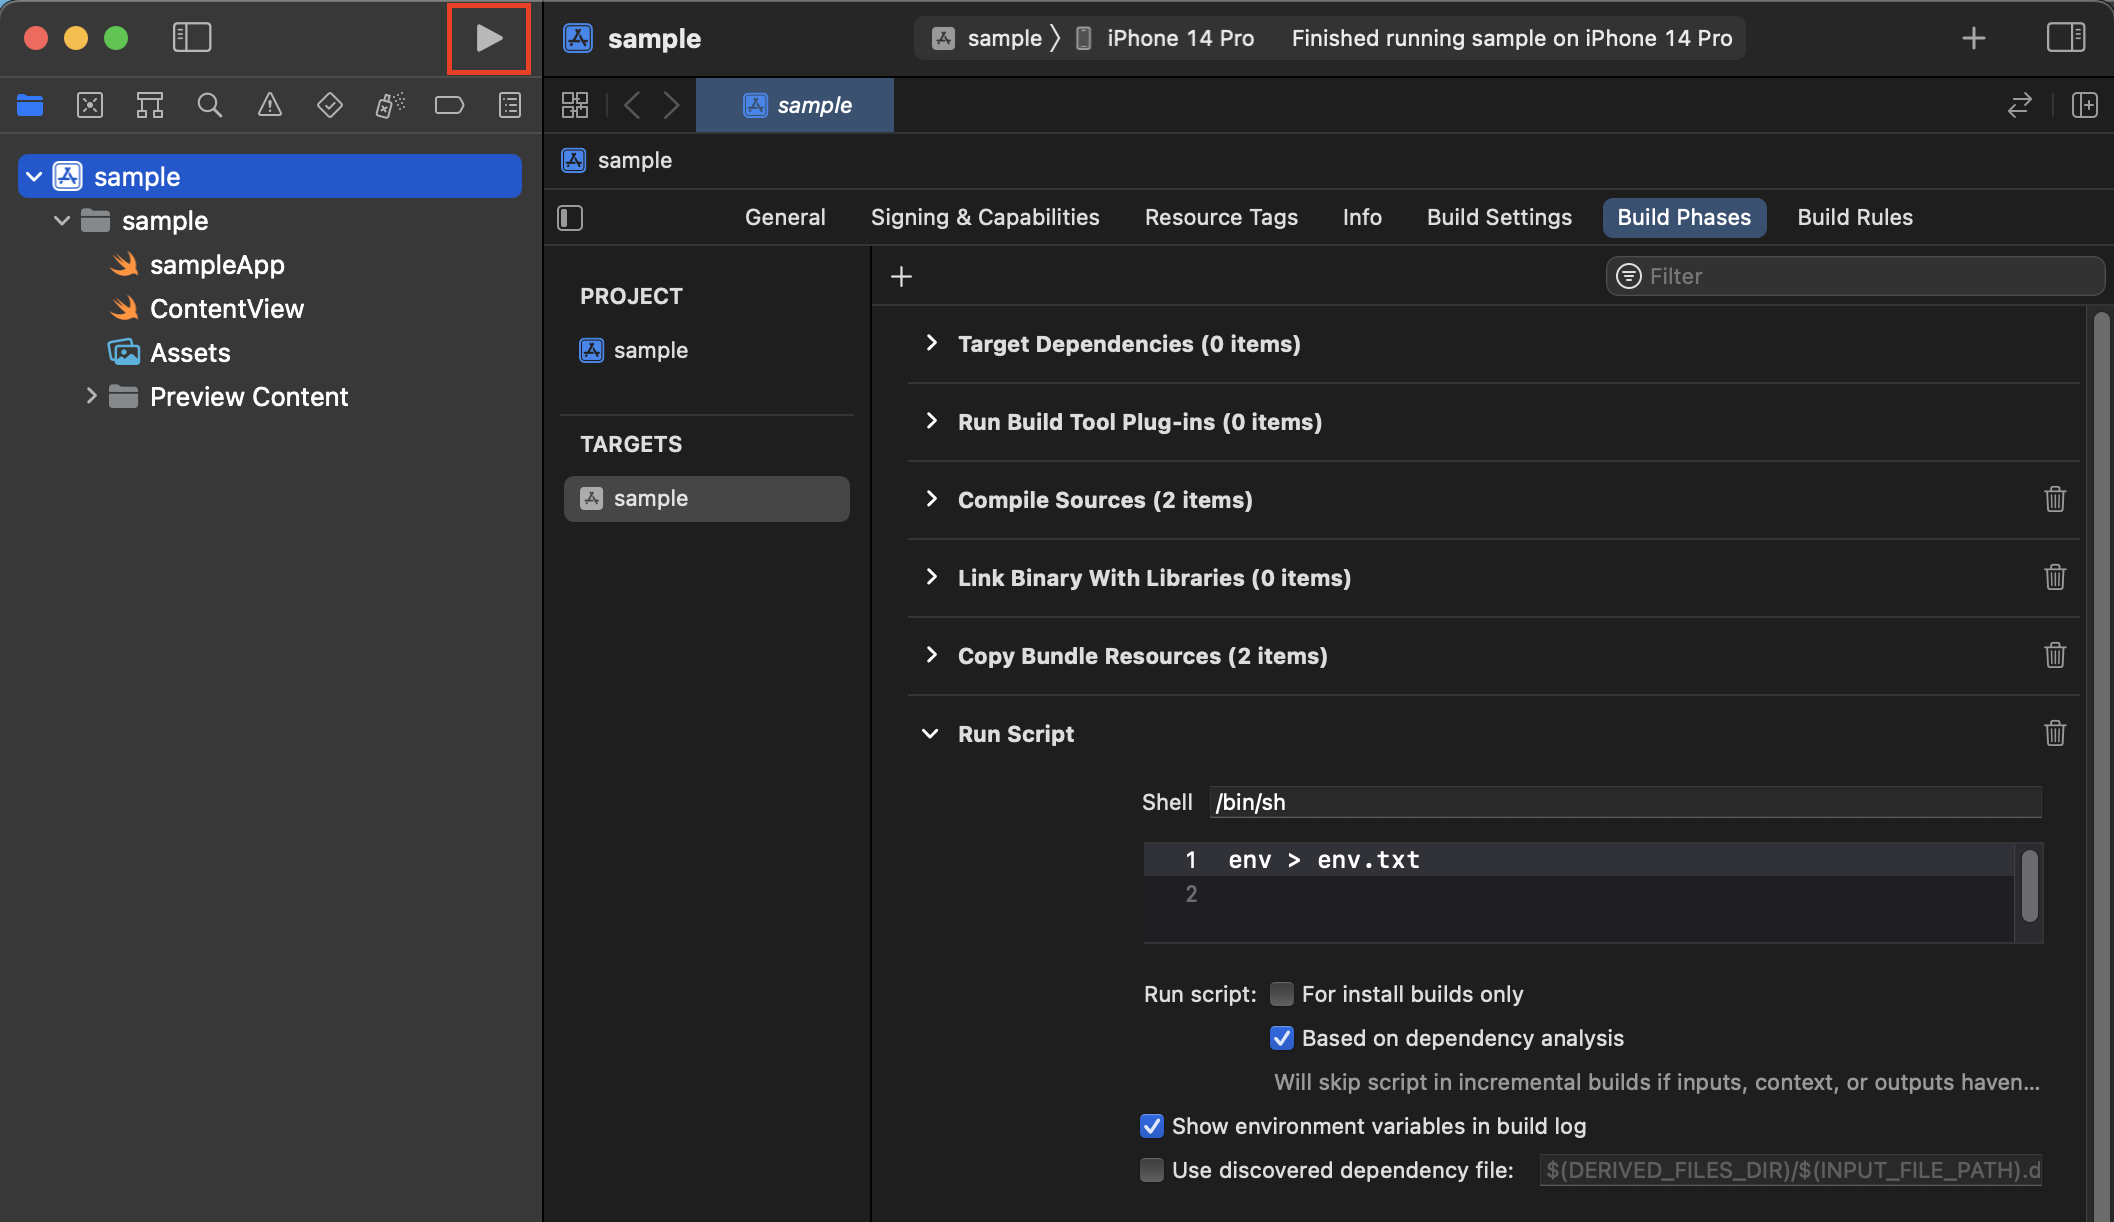Delete the Run Script phase with trash icon
This screenshot has width=2114, height=1222.
(2054, 733)
